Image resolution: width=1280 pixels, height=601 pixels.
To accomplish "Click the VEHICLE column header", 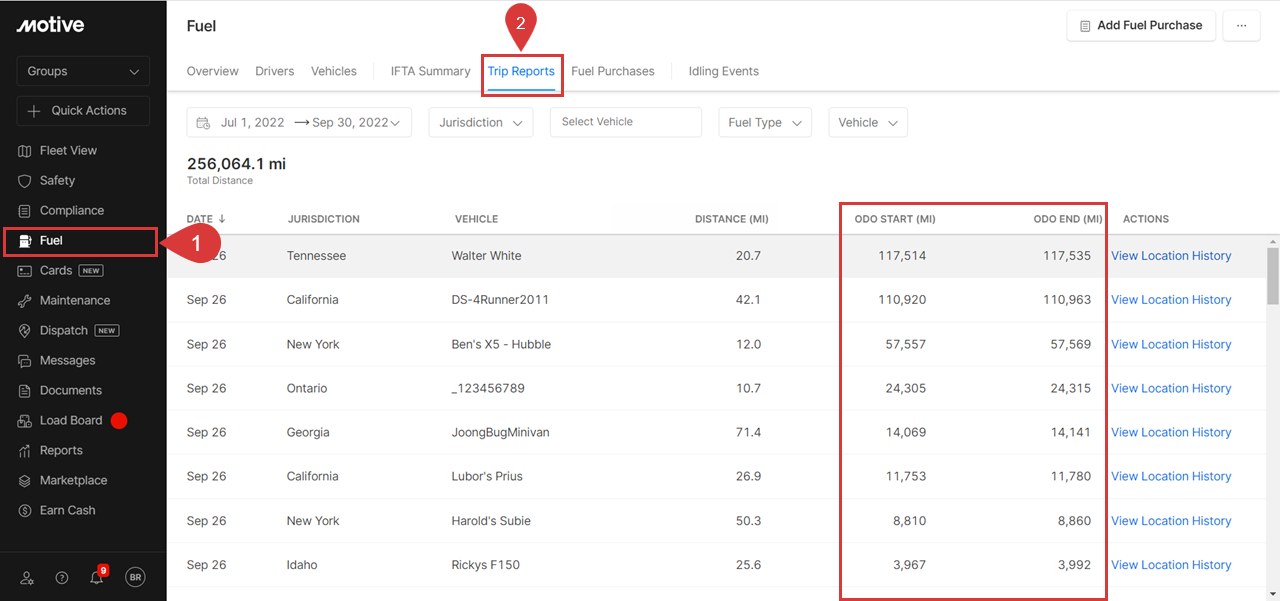I will 476,219.
